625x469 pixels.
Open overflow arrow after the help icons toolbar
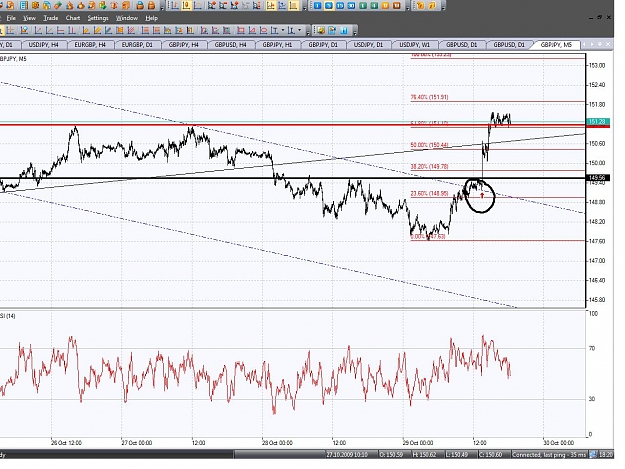(443, 8)
